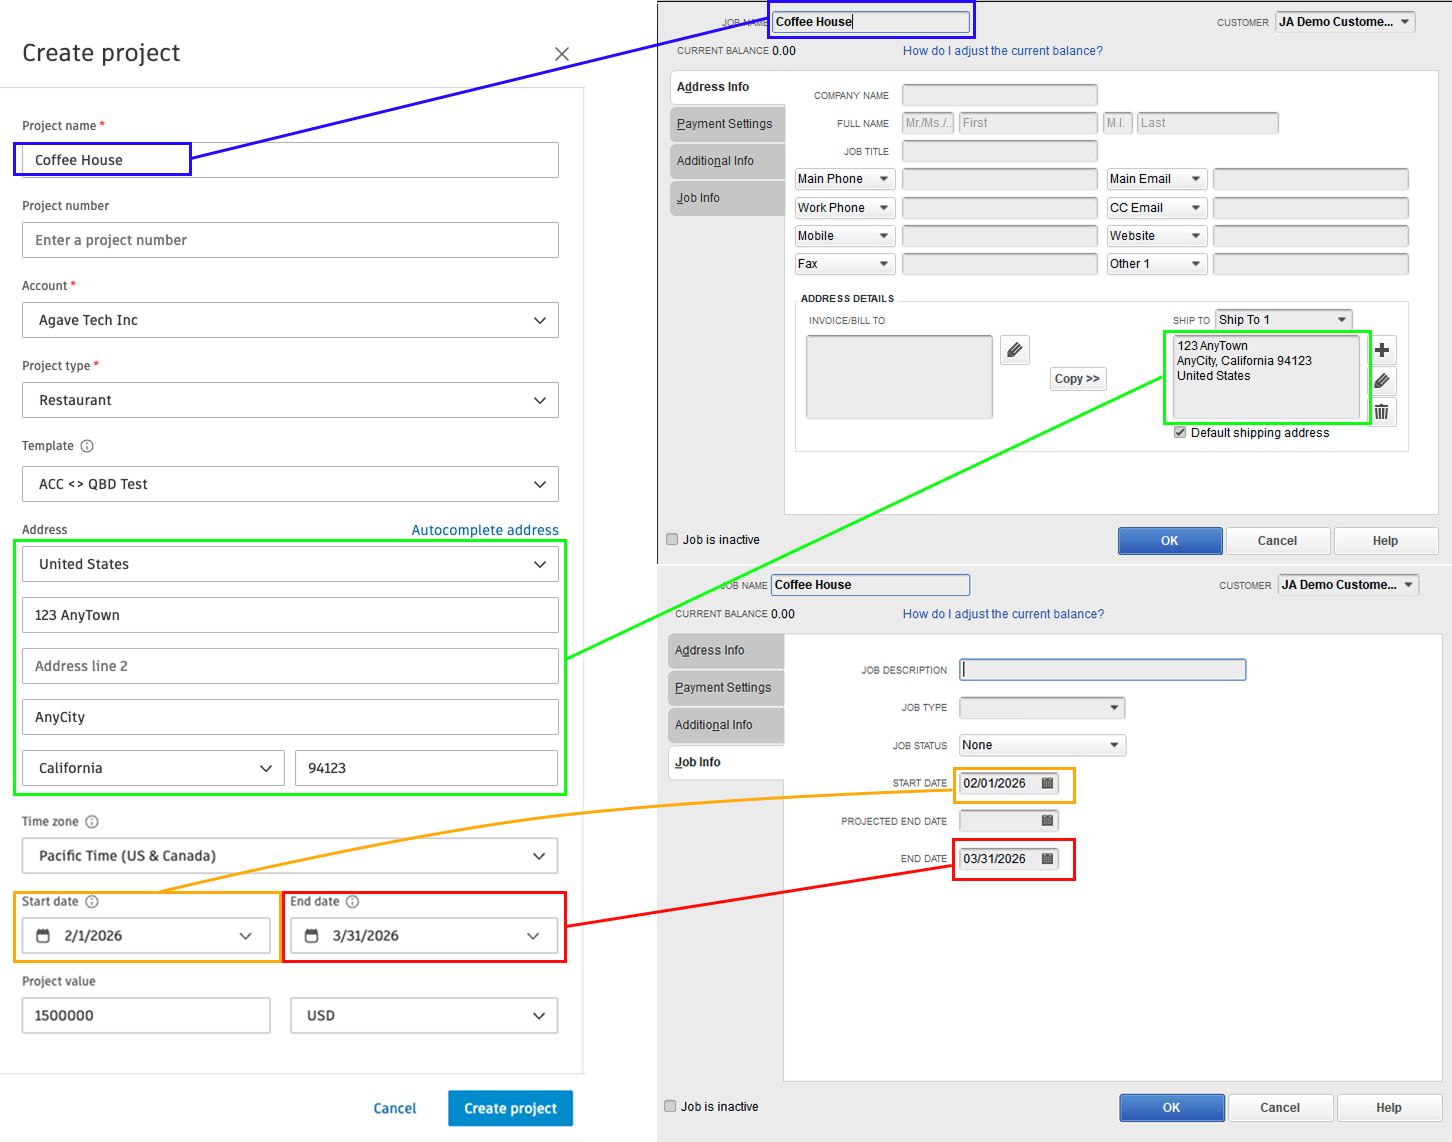The height and width of the screenshot is (1142, 1452).
Task: Click the pencil icon to edit Ship To 1
Action: pyautogui.click(x=1382, y=381)
